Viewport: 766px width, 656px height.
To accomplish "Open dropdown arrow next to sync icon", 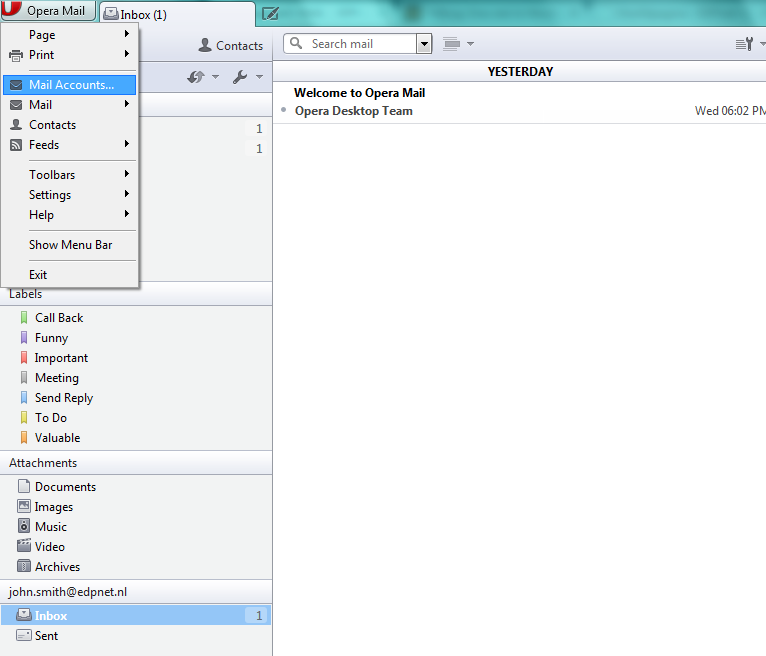I will click(215, 77).
